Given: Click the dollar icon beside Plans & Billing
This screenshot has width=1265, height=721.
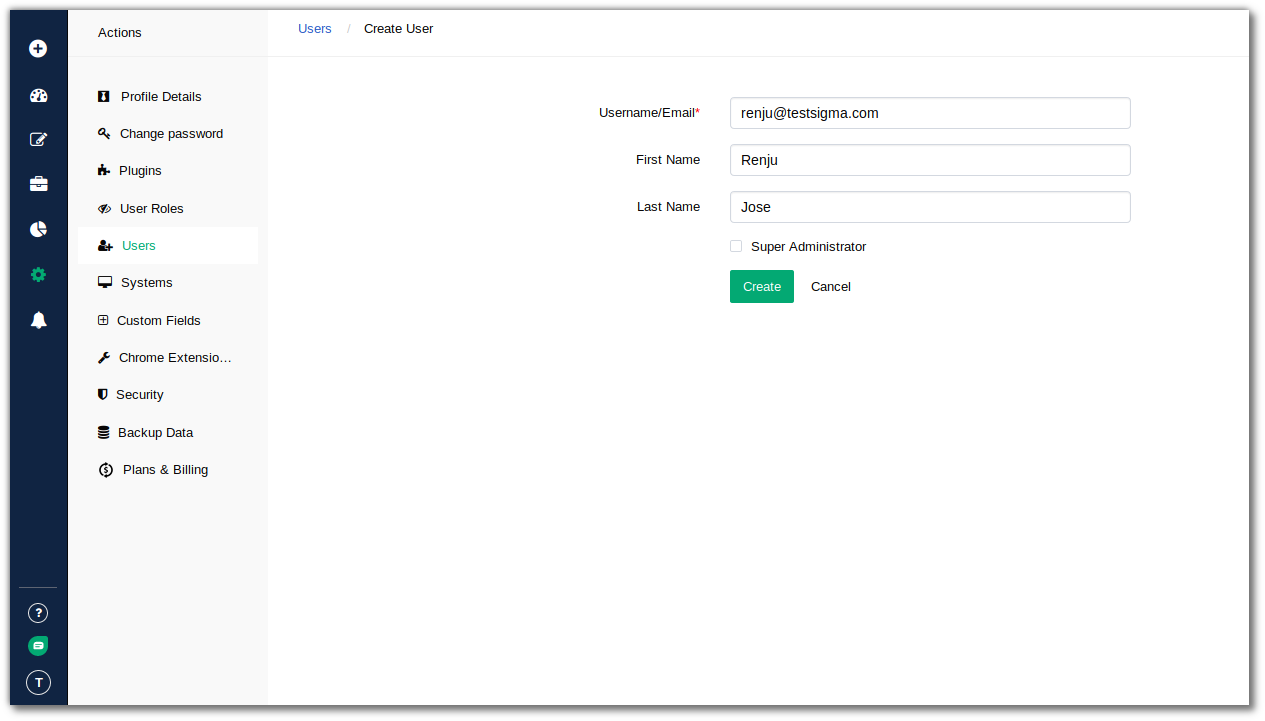Looking at the screenshot, I should tap(106, 470).
